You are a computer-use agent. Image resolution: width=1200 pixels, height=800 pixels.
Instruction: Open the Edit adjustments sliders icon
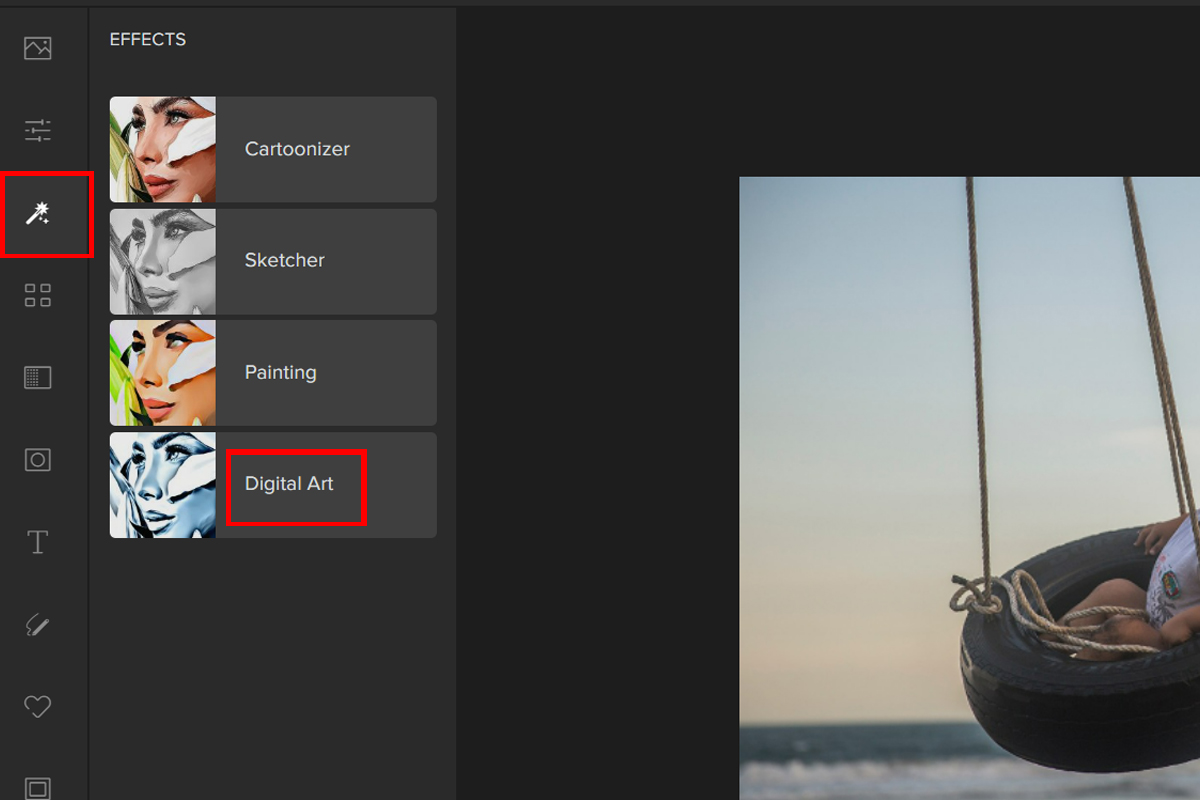point(38,130)
